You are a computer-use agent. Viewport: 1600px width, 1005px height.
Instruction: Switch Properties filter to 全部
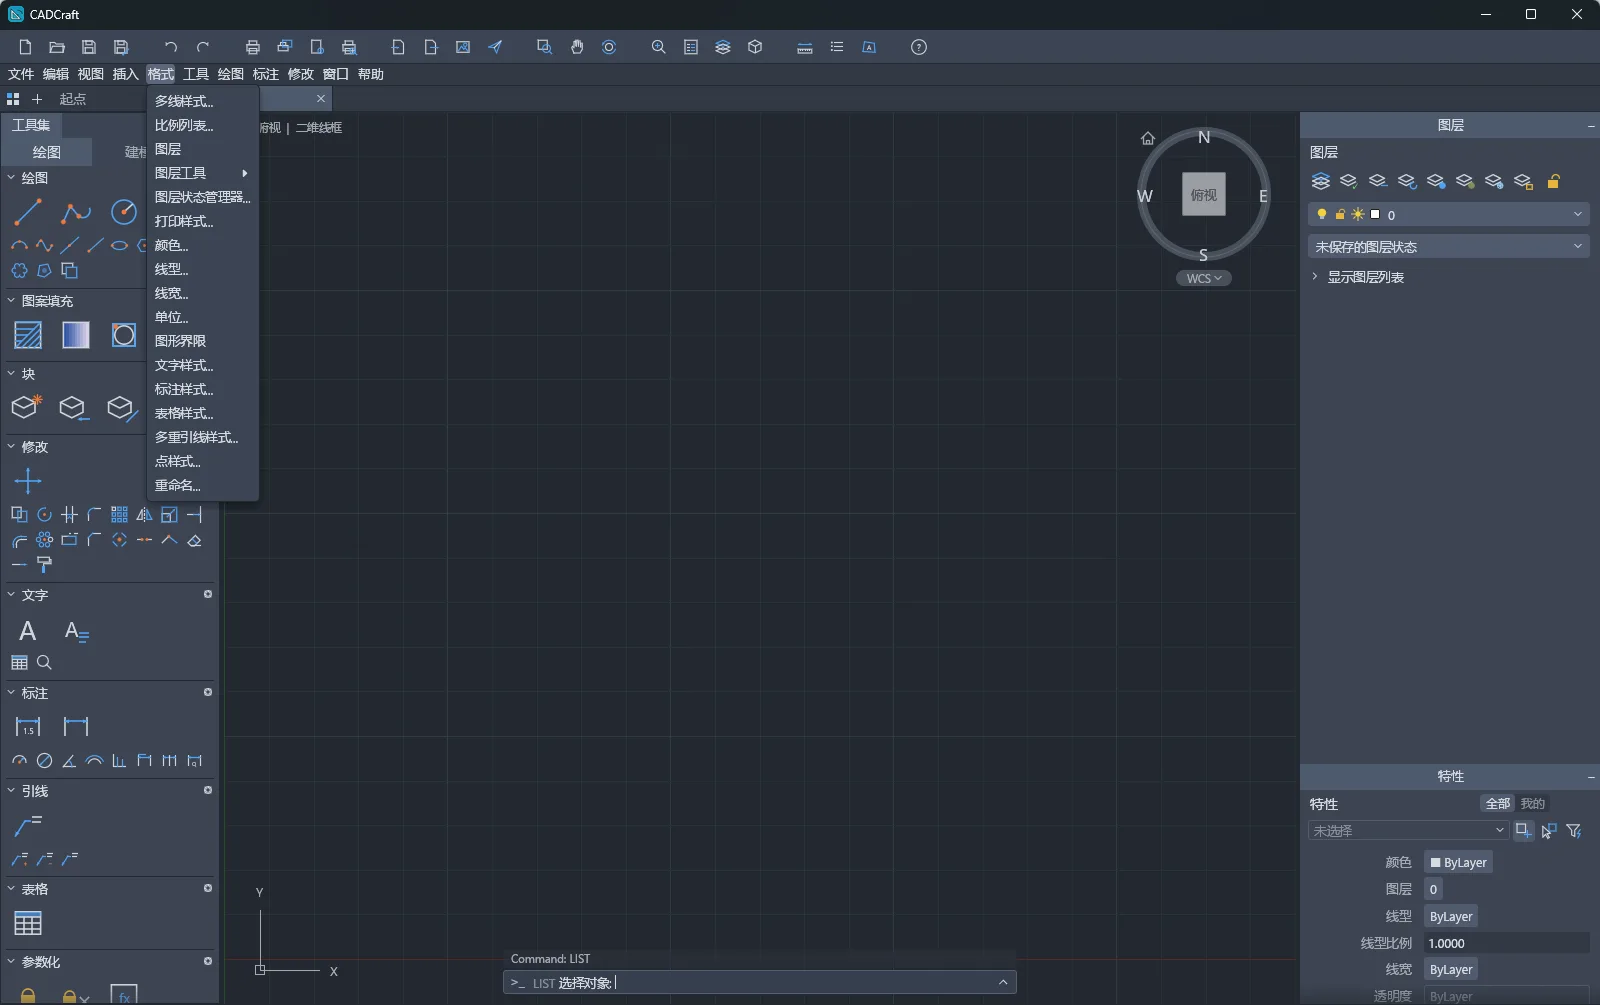click(x=1498, y=804)
